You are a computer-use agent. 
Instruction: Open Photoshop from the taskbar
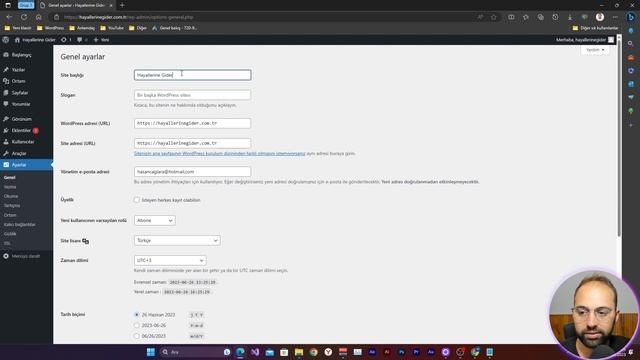(402, 352)
